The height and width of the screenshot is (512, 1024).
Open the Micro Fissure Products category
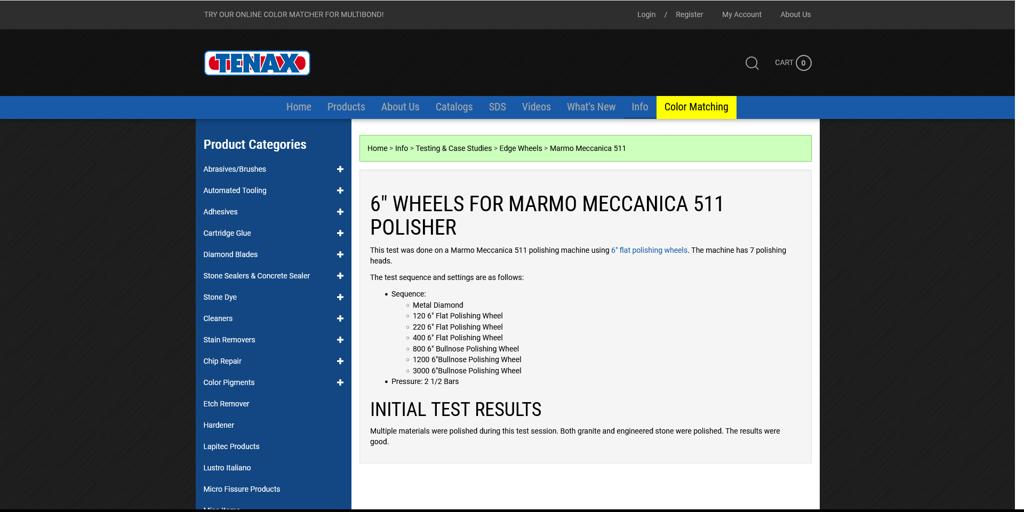tap(242, 489)
